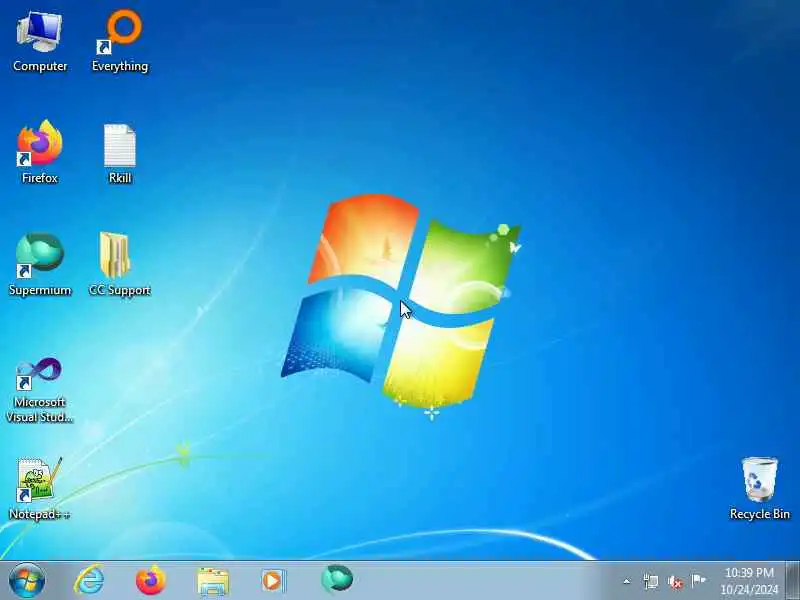Viewport: 800px width, 600px height.
Task: Select the Rkill text file icon
Action: point(120,153)
